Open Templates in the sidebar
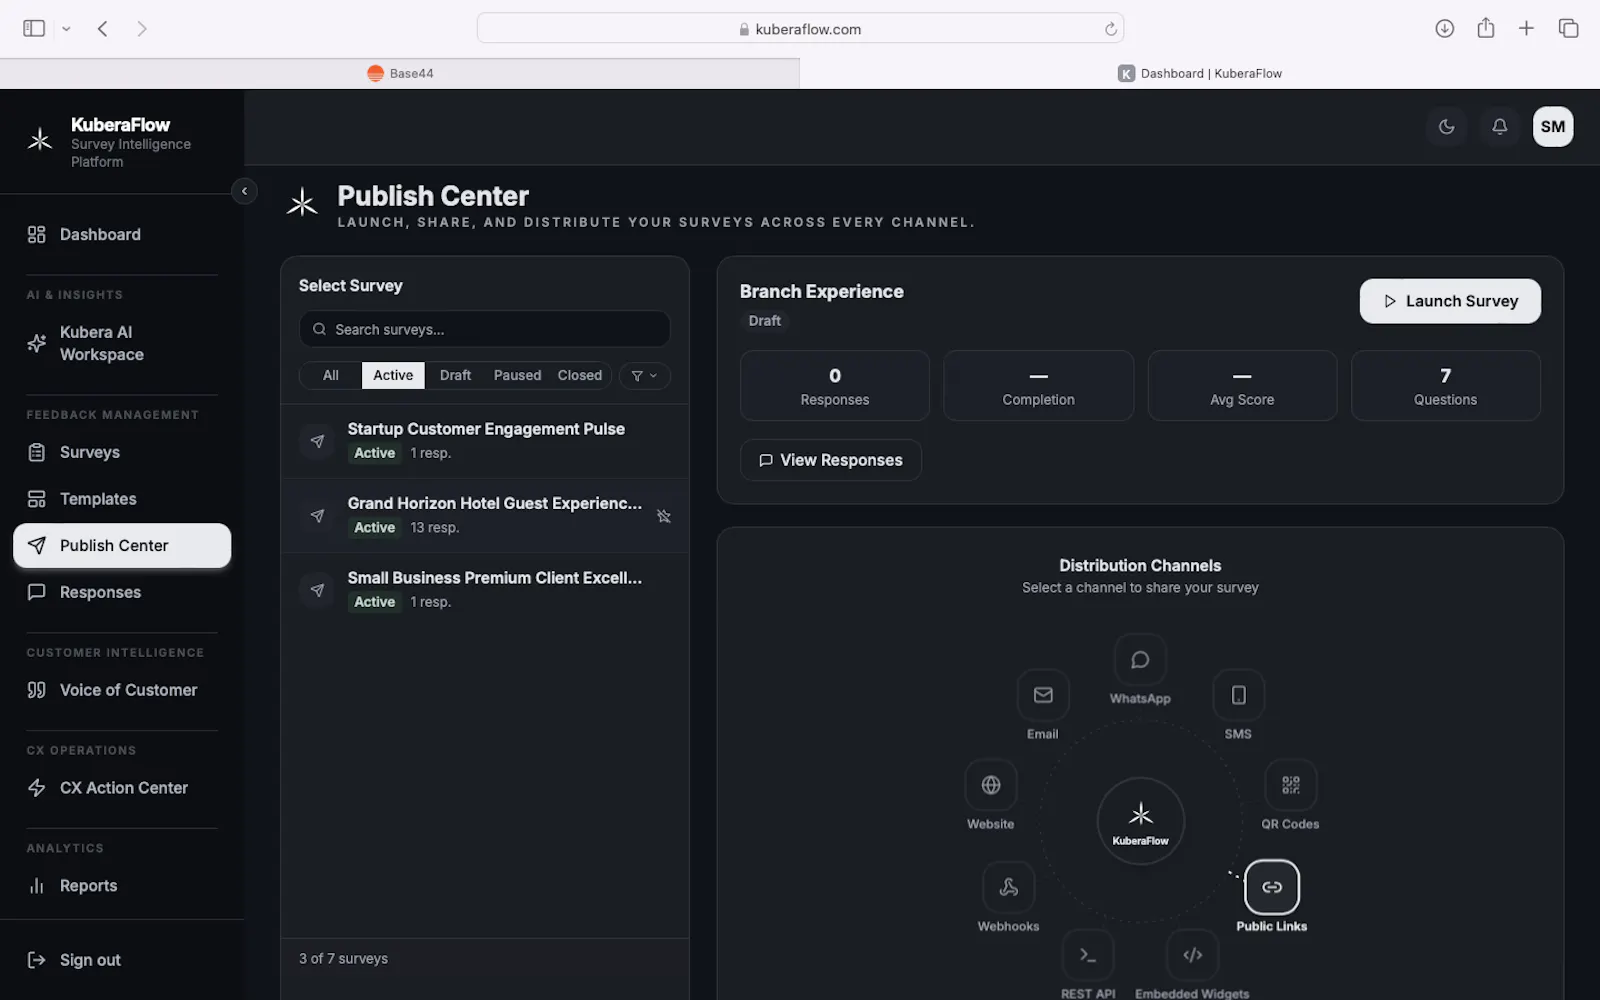This screenshot has height=1000, width=1600. [x=122, y=499]
